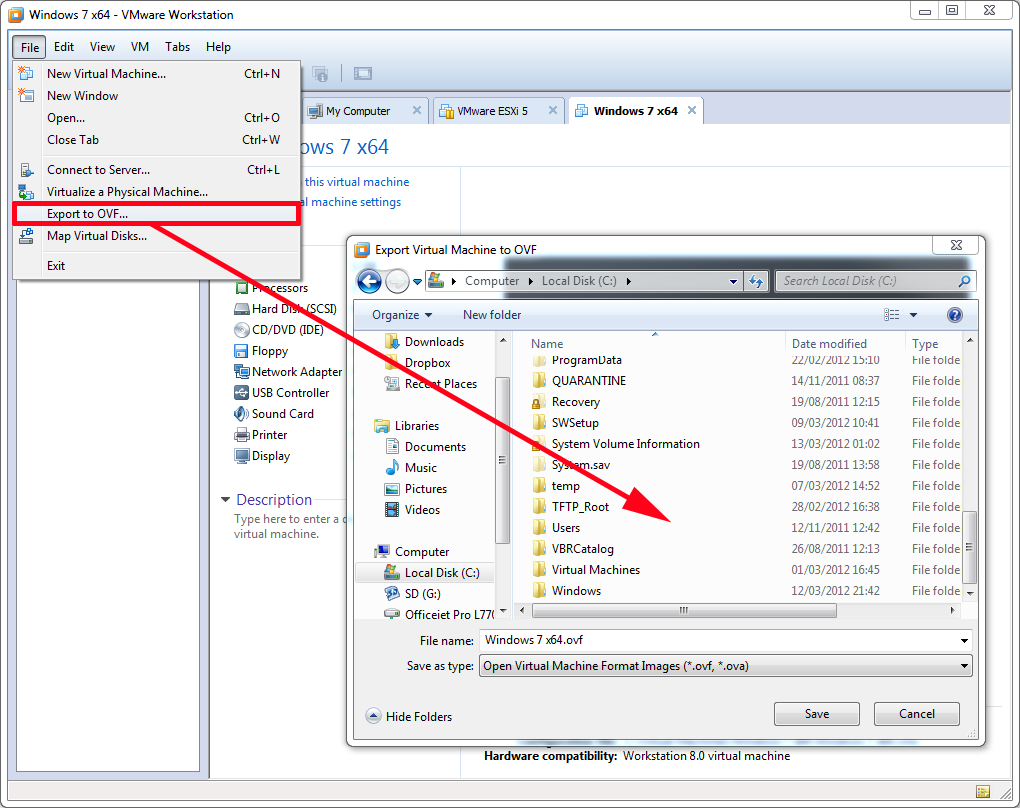
Task: Expand the Organize dropdown menu
Action: click(402, 315)
